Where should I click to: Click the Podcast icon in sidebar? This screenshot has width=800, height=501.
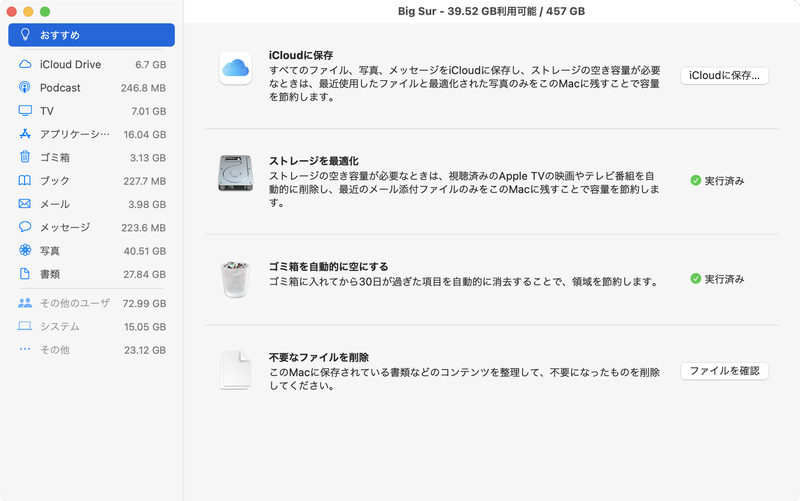click(24, 87)
